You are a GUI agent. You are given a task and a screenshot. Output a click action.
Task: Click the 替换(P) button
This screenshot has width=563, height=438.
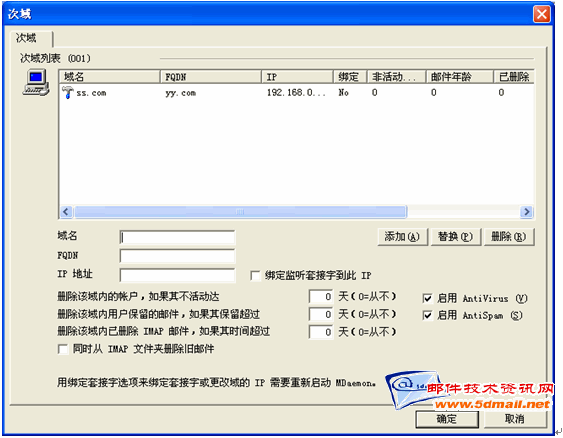point(456,237)
